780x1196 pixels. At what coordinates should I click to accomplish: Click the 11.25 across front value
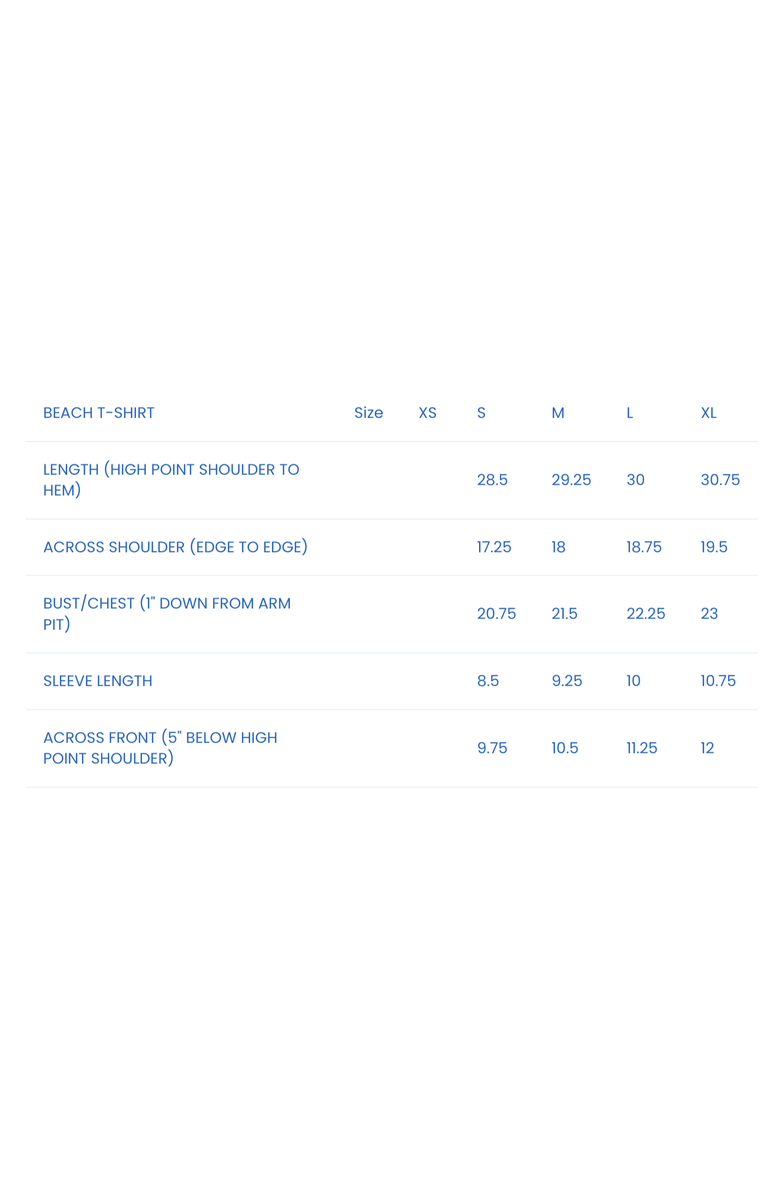point(642,748)
